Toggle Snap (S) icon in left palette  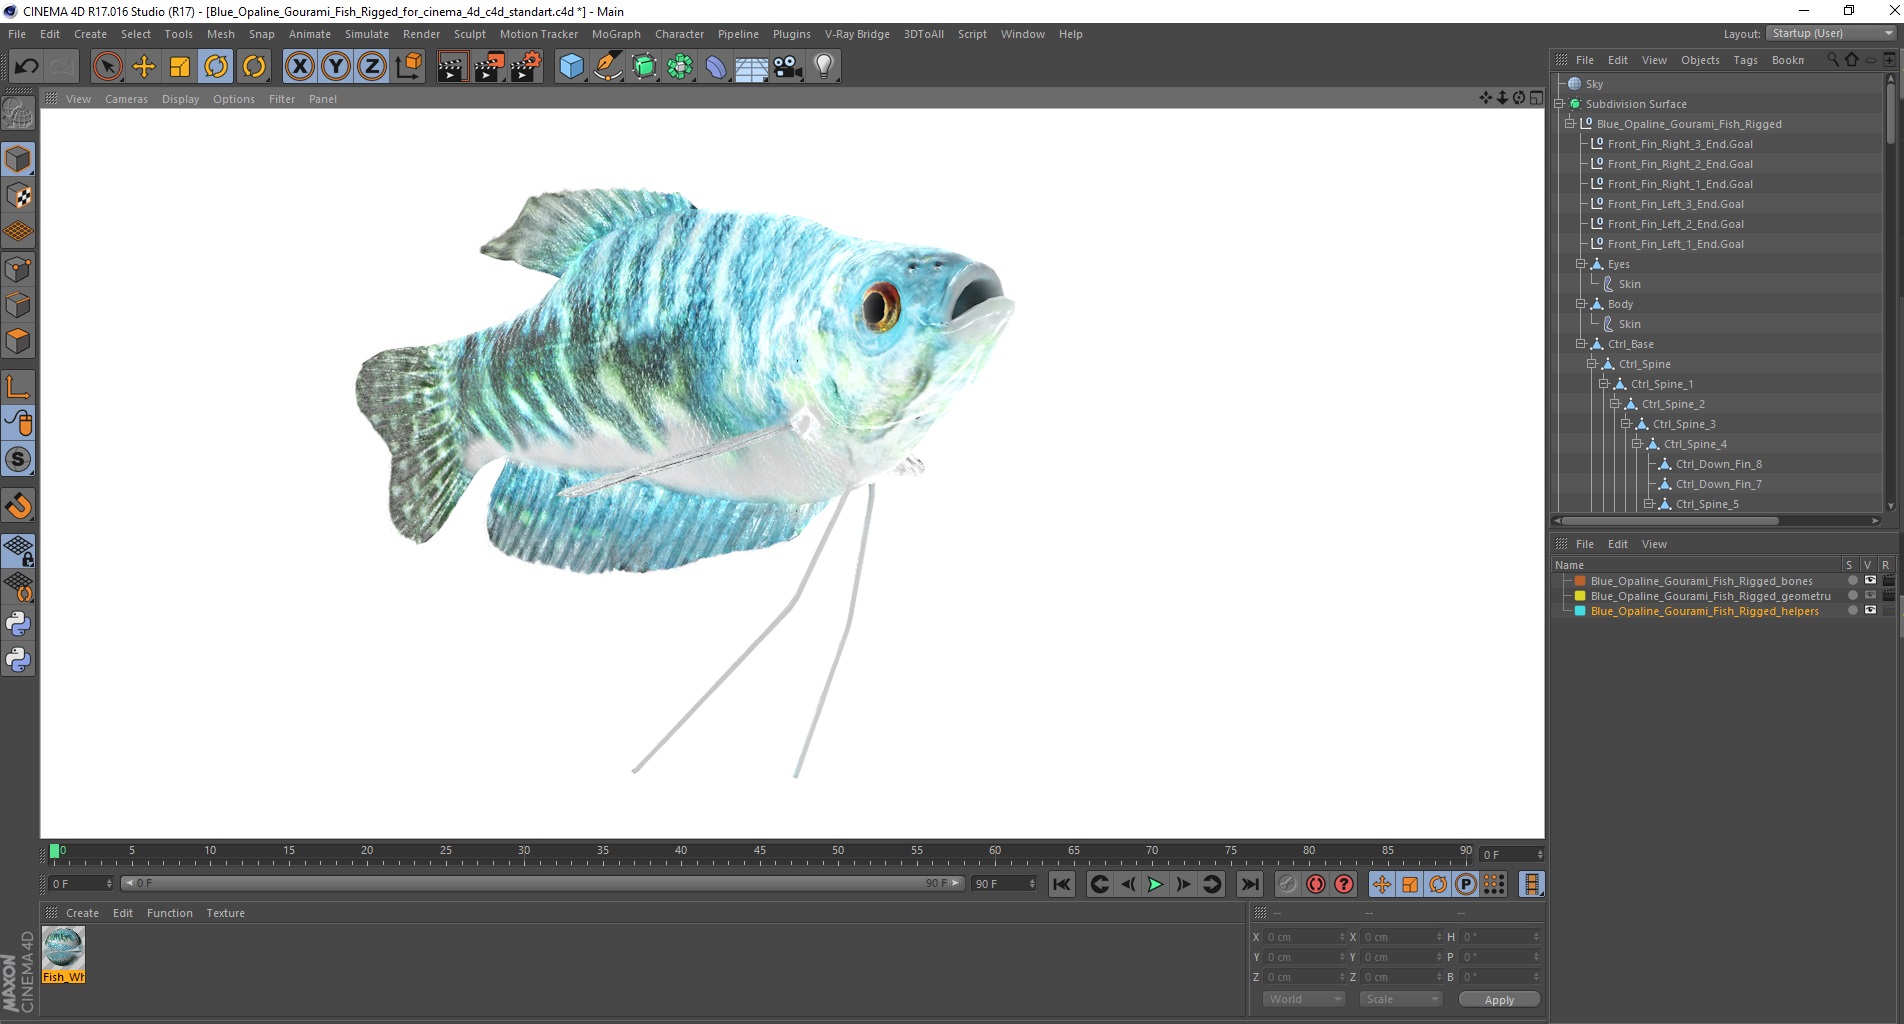point(18,459)
